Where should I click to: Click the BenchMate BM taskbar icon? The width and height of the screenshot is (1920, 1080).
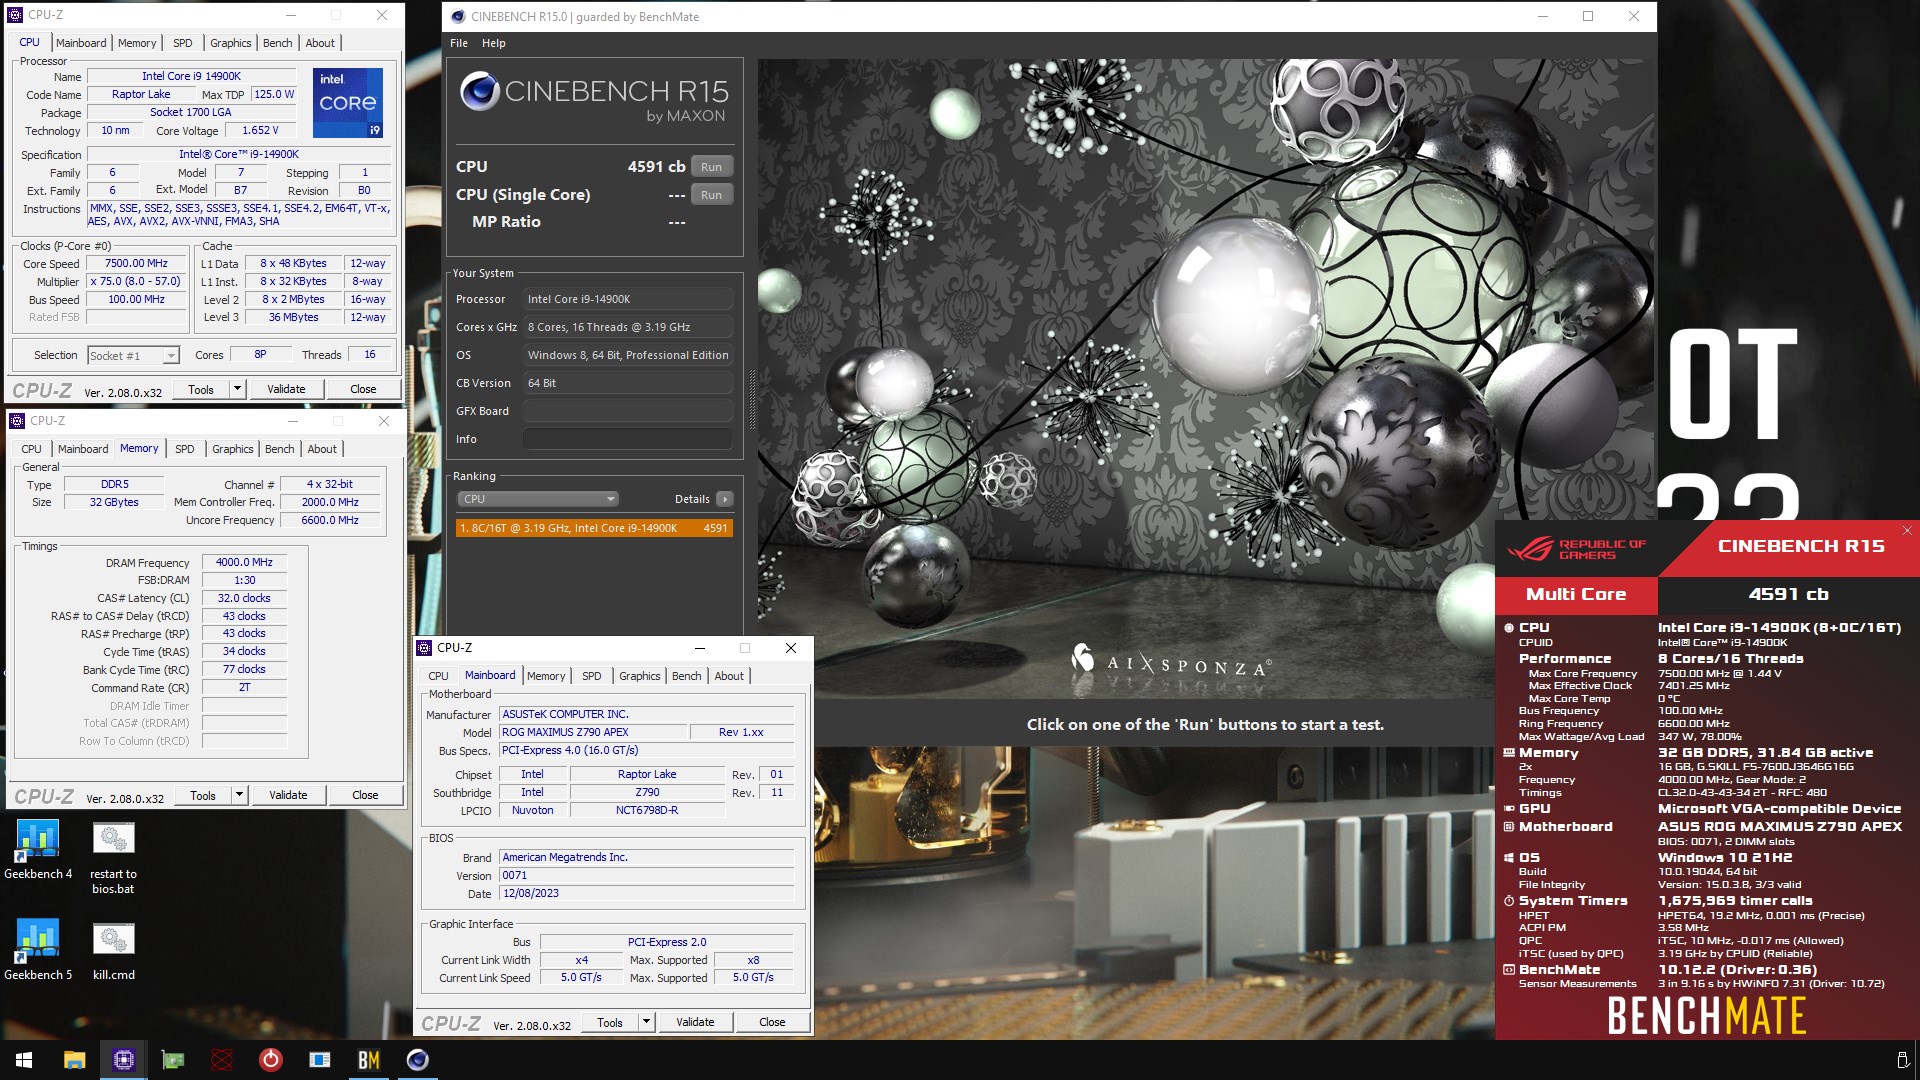[368, 1060]
